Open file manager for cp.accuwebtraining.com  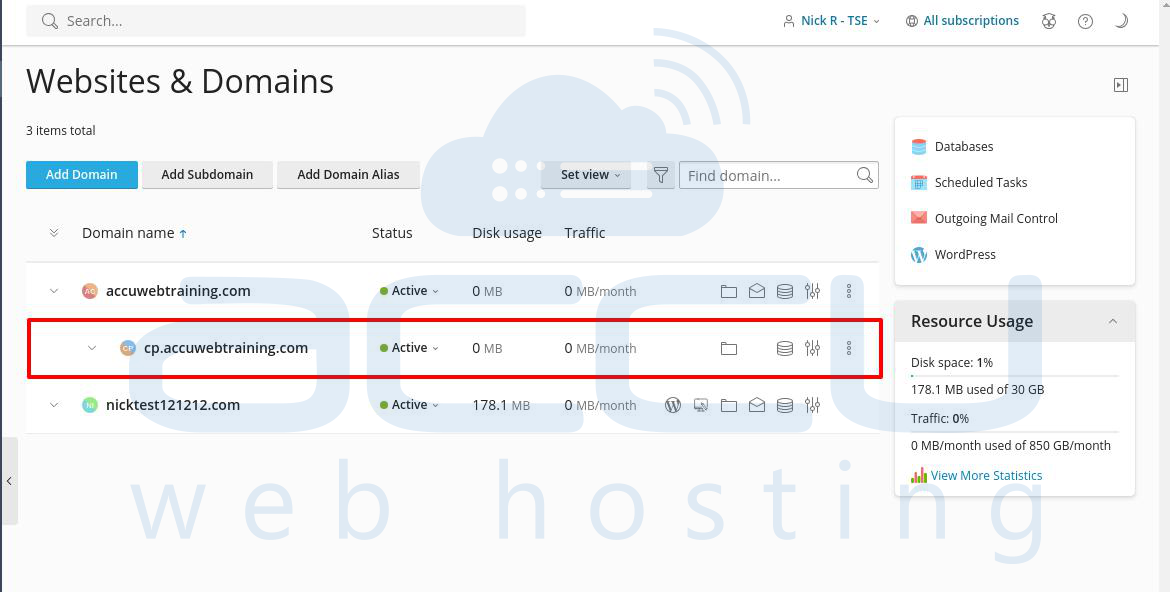tap(729, 348)
